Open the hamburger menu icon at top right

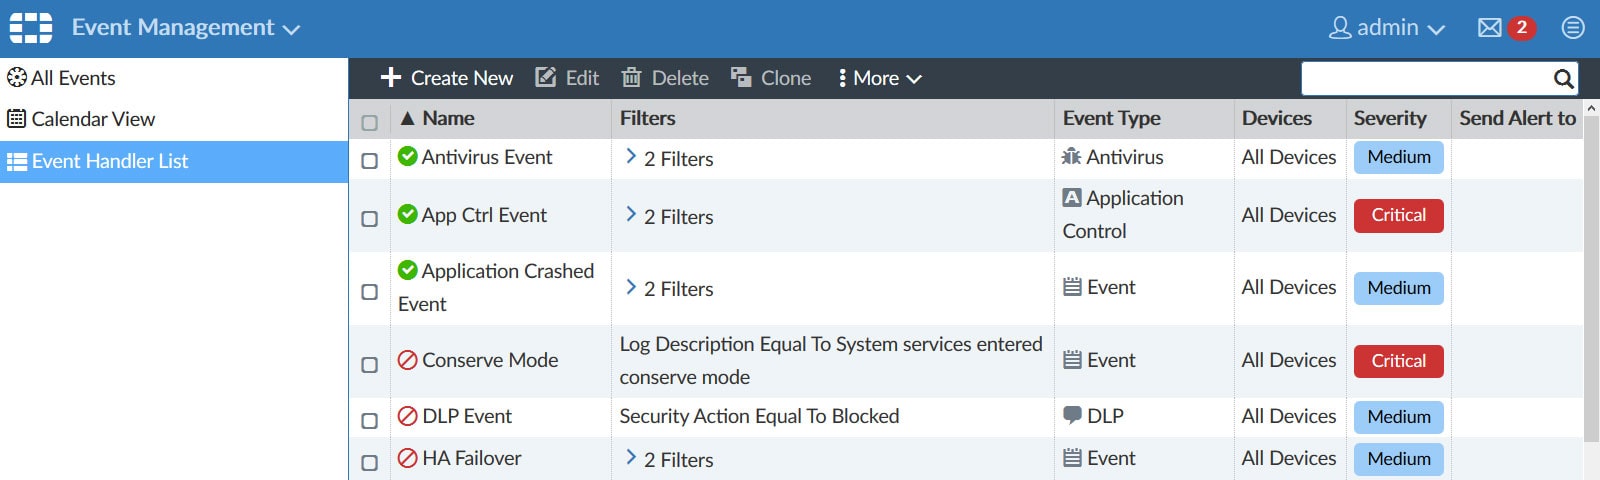1573,28
